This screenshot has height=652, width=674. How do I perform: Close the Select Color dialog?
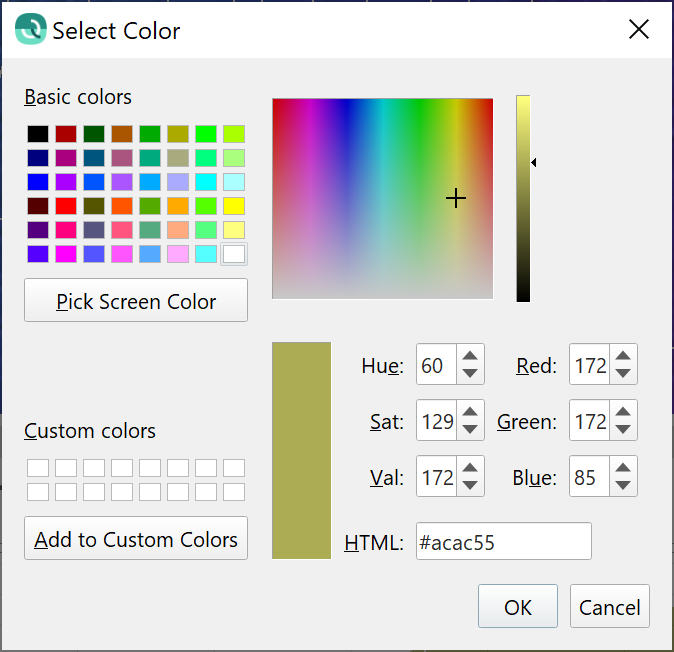(x=639, y=30)
